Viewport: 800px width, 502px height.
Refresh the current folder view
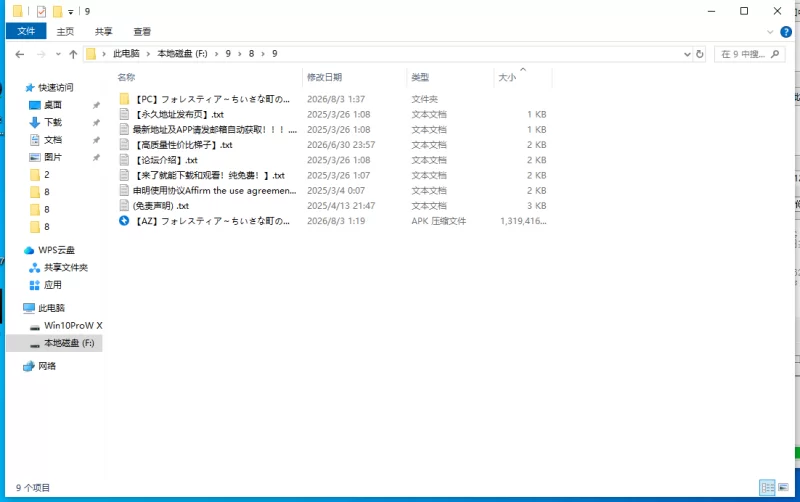[699, 54]
